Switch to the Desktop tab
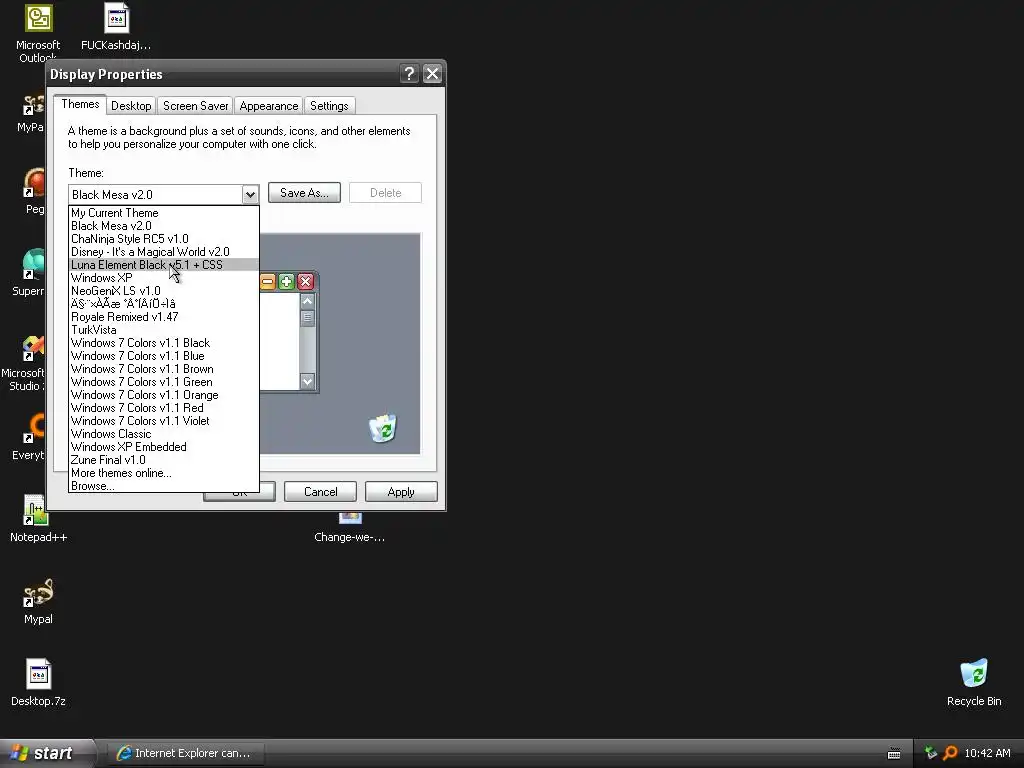1024x768 pixels. (131, 106)
